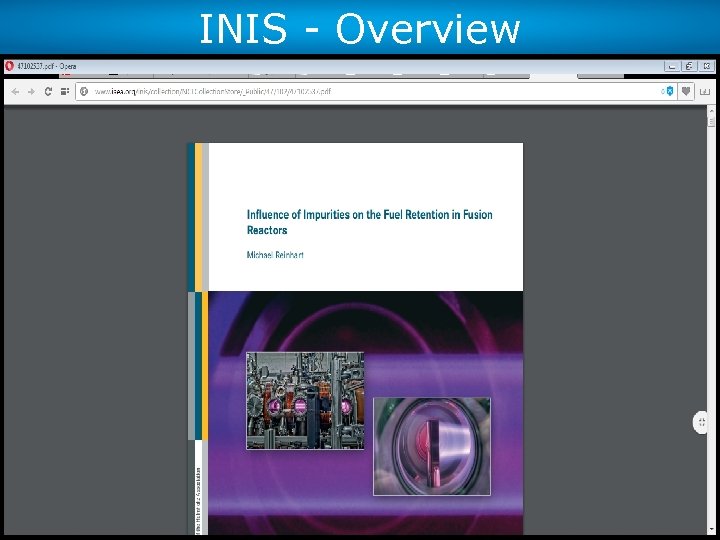Click the vertical scrollbar down arrow
The width and height of the screenshot is (720, 540).
712,529
